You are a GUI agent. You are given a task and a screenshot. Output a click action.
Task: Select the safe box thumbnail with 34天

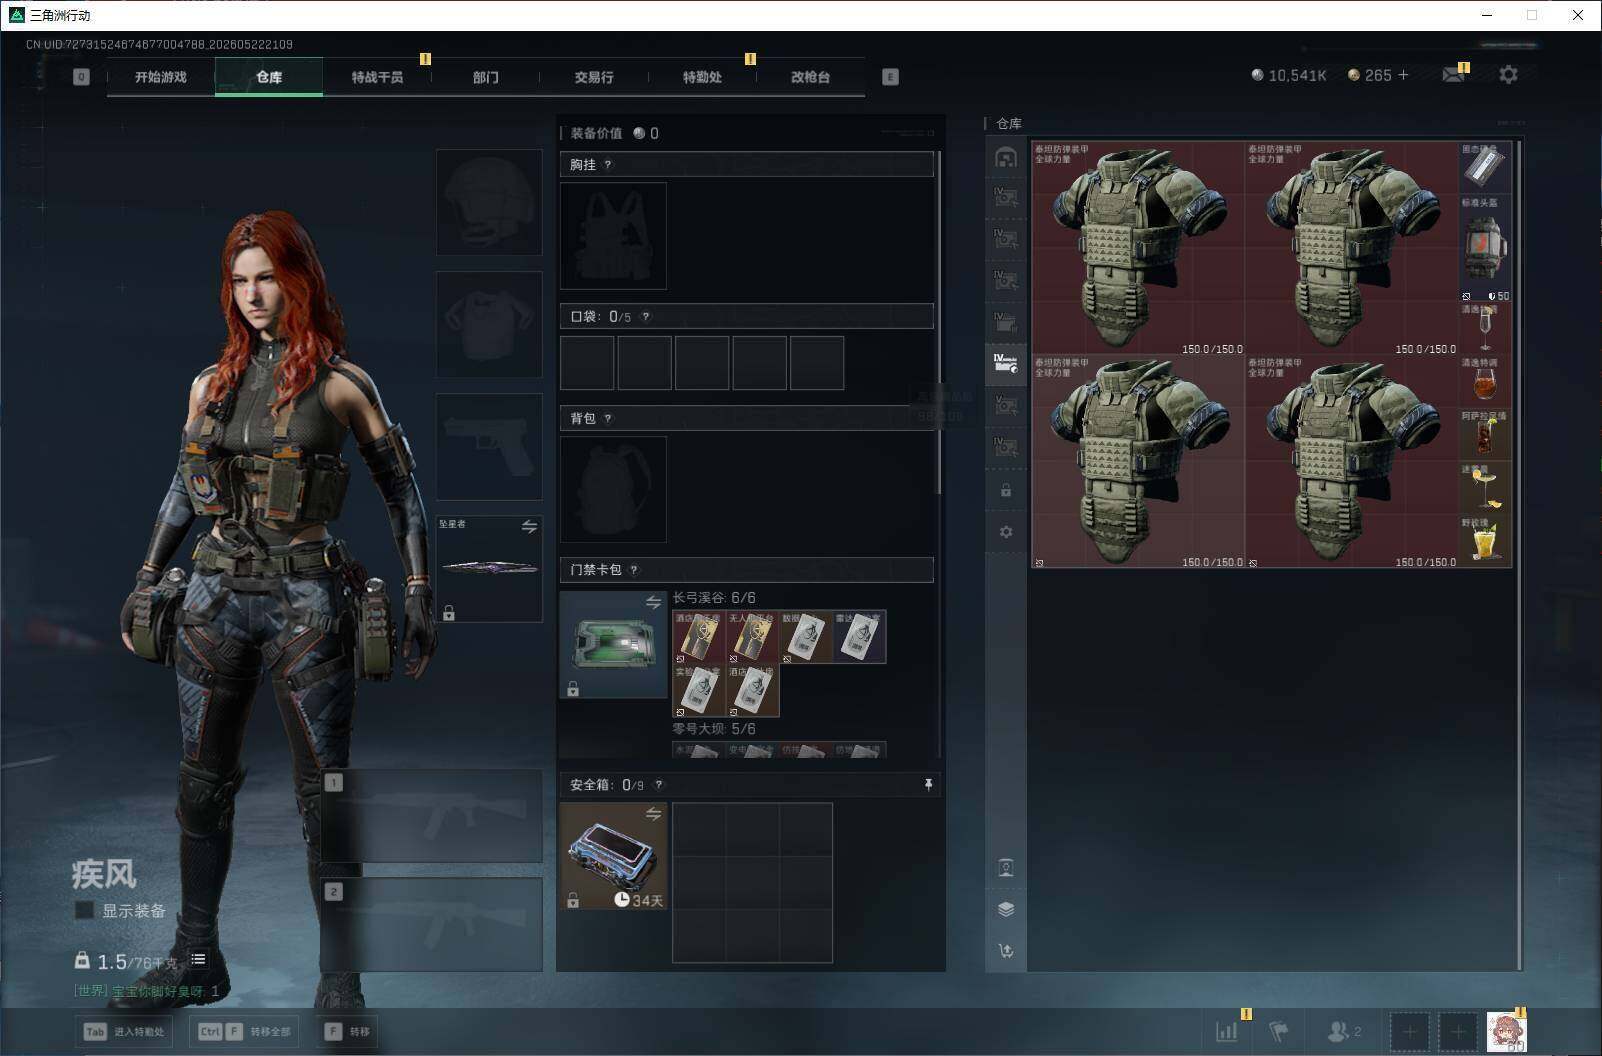(614, 856)
